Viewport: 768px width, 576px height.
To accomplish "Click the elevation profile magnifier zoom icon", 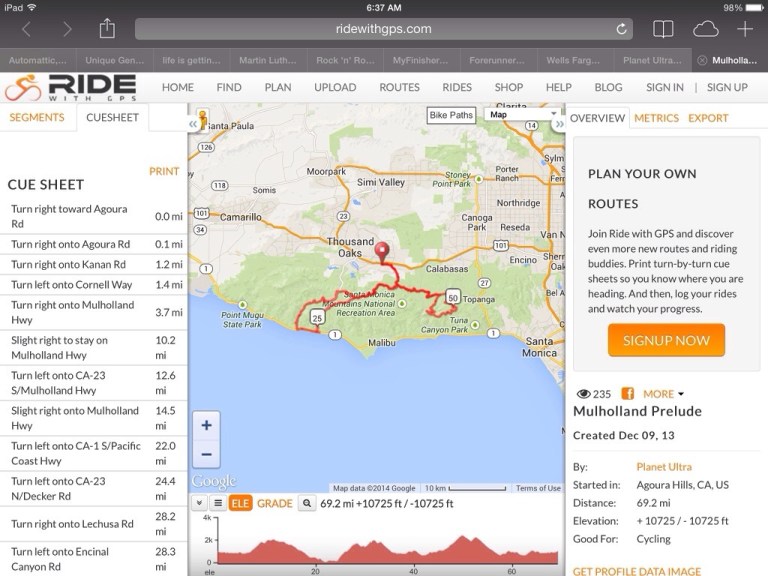I will (308, 503).
